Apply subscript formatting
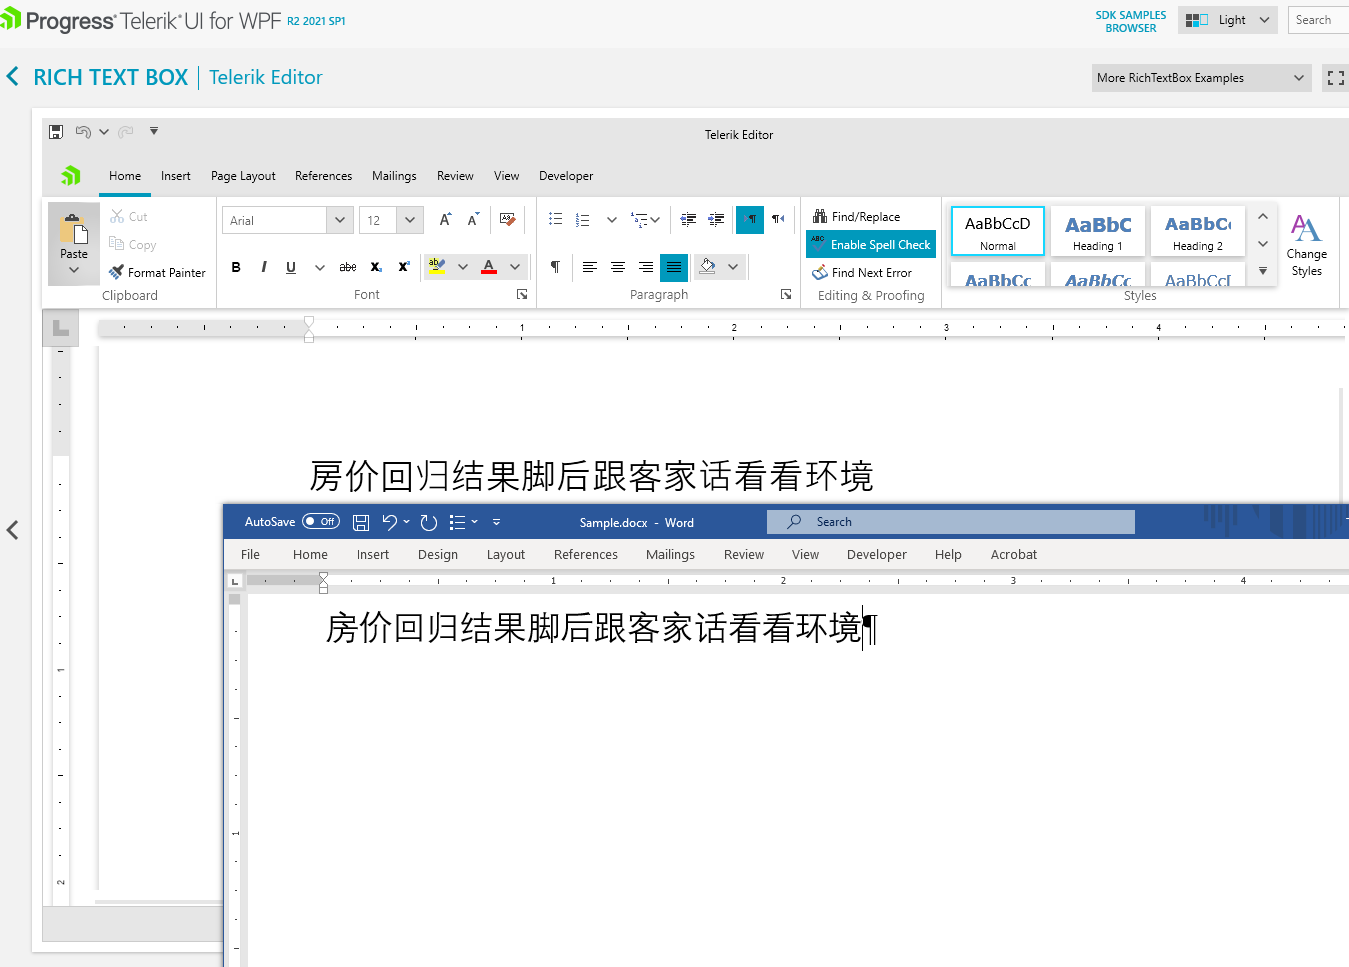 pyautogui.click(x=376, y=267)
